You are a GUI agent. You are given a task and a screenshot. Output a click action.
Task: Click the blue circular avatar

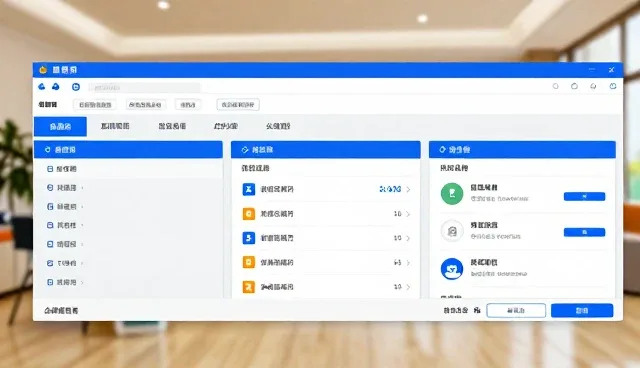coord(452,268)
